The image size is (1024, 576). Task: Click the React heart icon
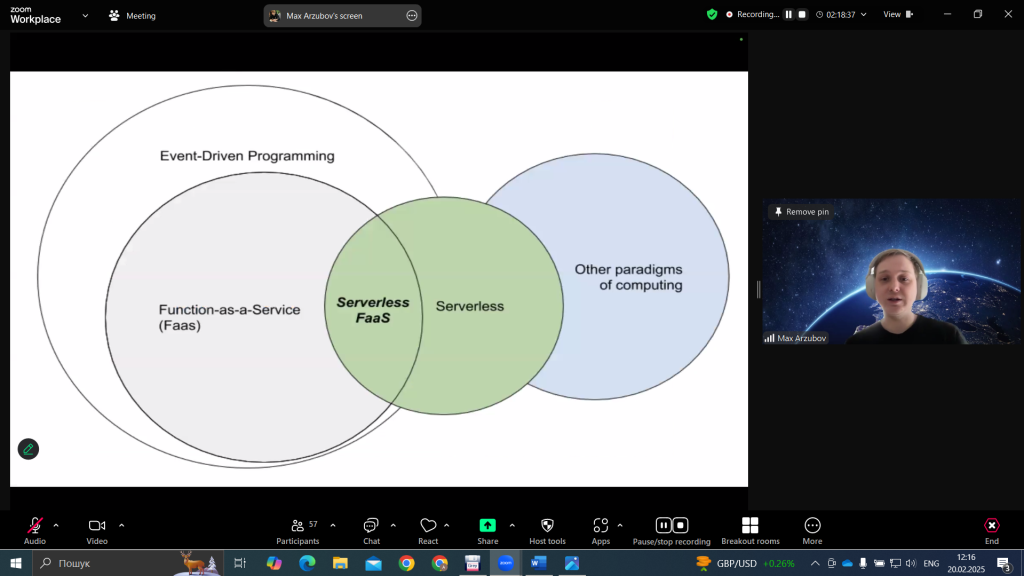click(x=428, y=526)
